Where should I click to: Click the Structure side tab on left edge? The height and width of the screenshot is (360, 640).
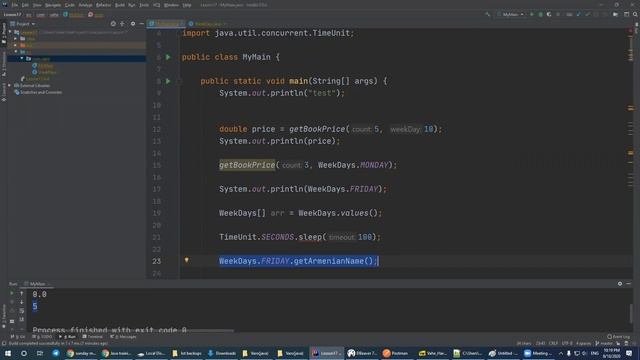(4, 64)
